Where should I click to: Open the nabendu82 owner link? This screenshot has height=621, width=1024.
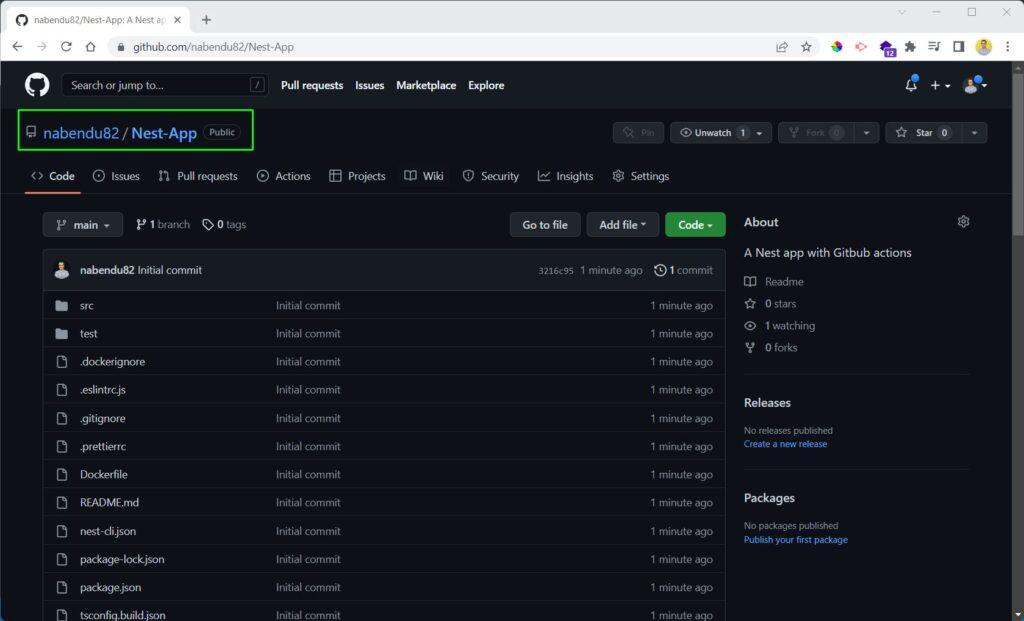click(81, 133)
